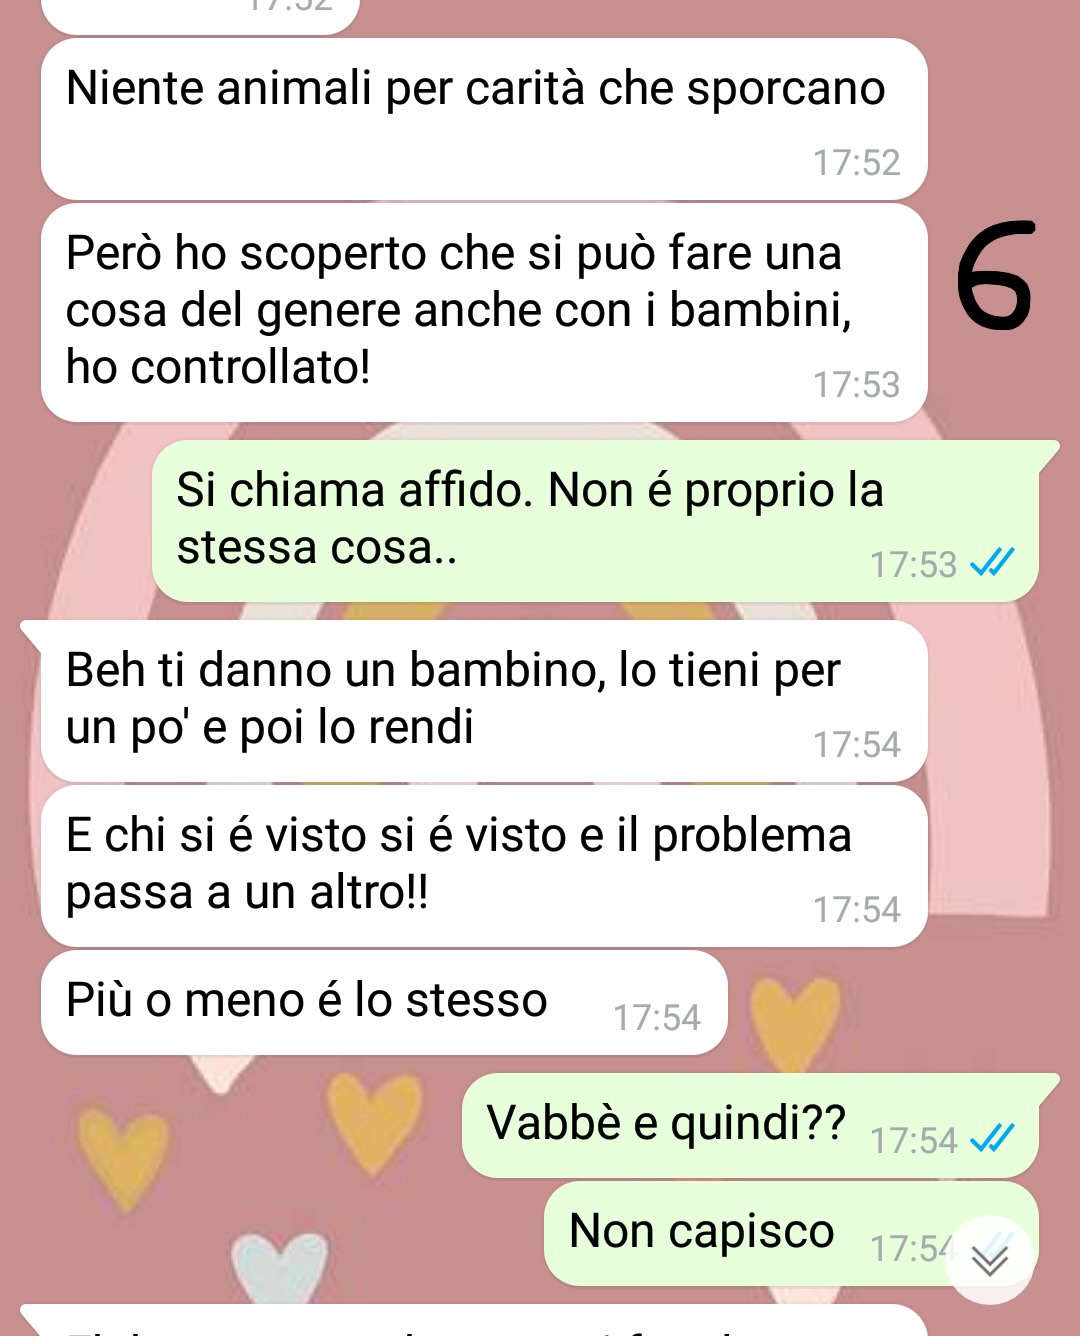1080x1336 pixels.
Task: Select message 'Più o meno é lo stesso'
Action: click(384, 1002)
